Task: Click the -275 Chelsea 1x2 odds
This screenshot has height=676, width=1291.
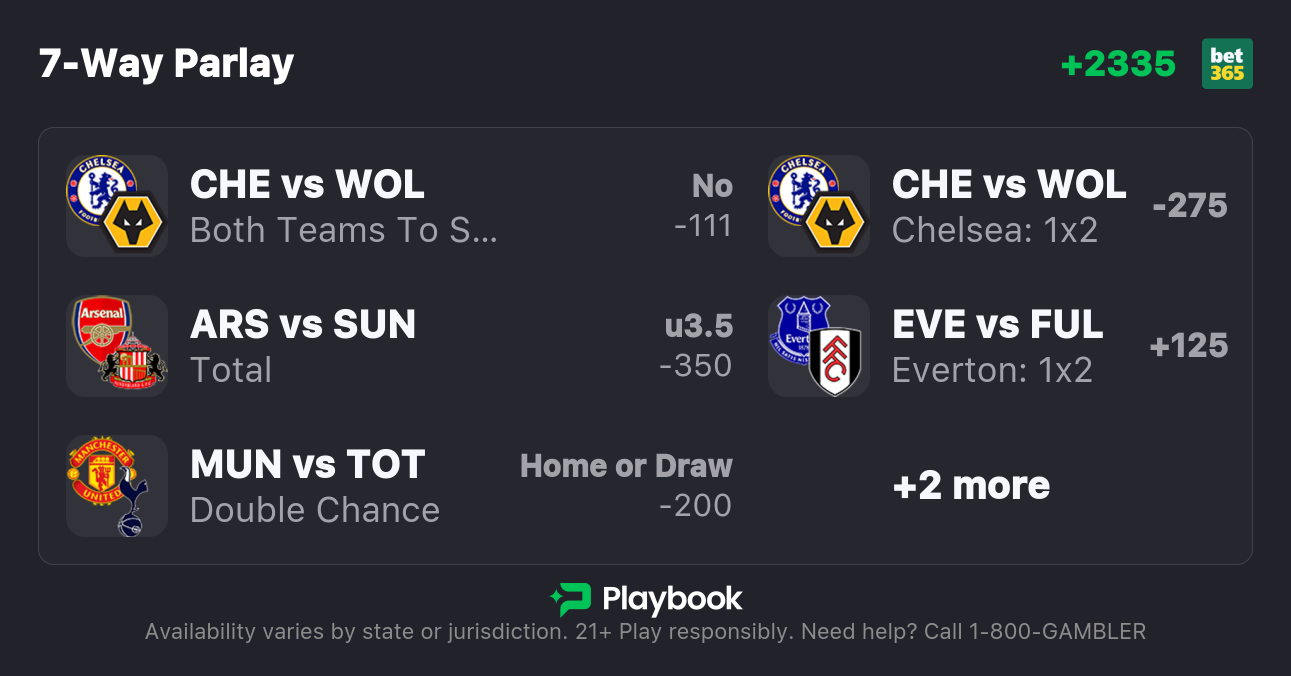Action: tap(1189, 206)
